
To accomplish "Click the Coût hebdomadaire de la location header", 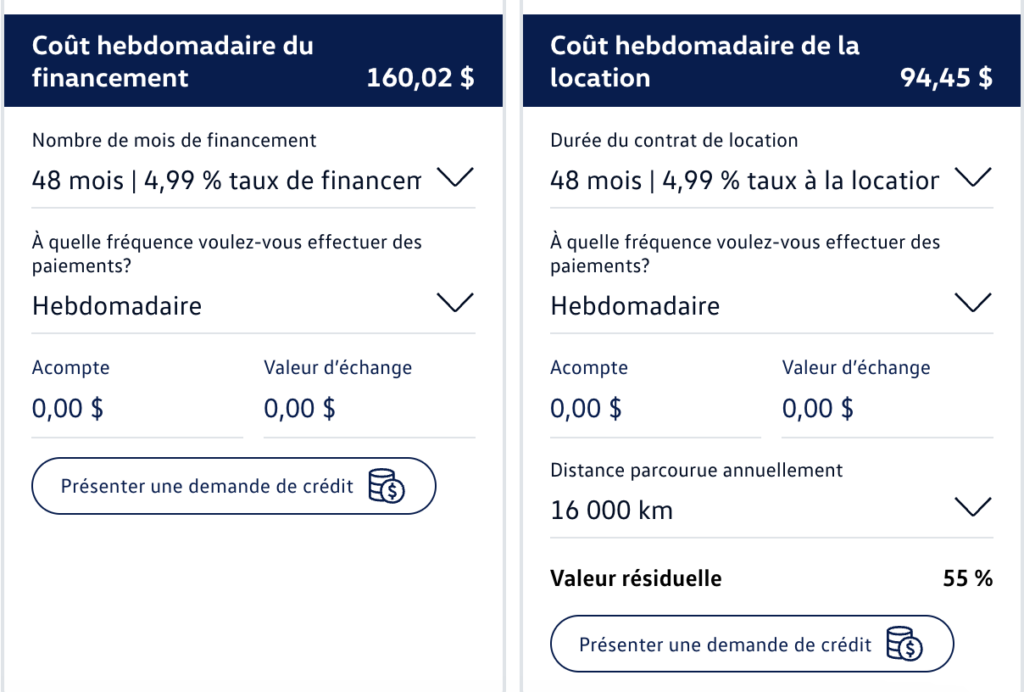I will (771, 61).
